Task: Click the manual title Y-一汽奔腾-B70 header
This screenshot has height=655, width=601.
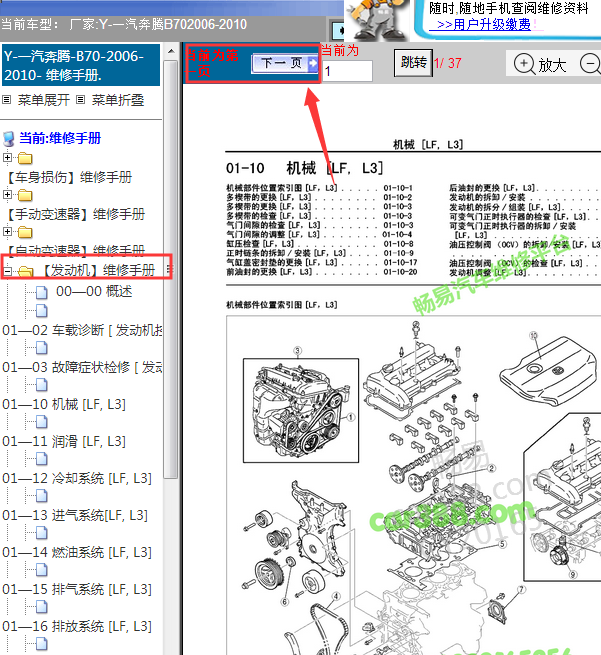Action: click(x=80, y=65)
